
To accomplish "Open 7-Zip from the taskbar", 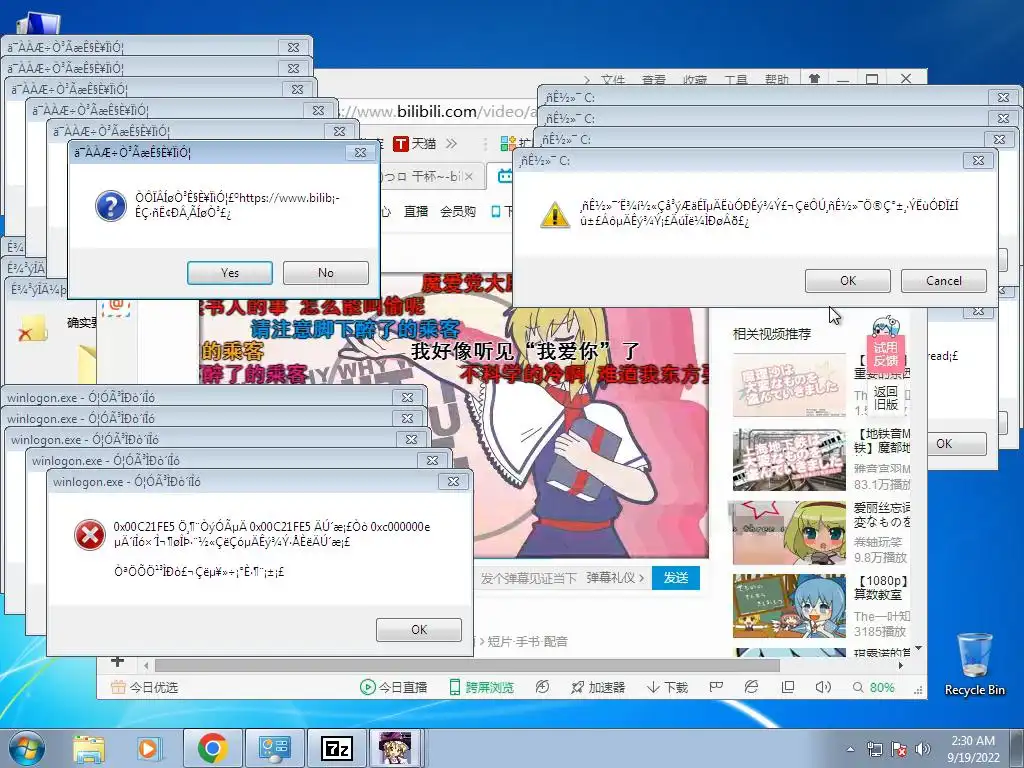I will pyautogui.click(x=337, y=748).
